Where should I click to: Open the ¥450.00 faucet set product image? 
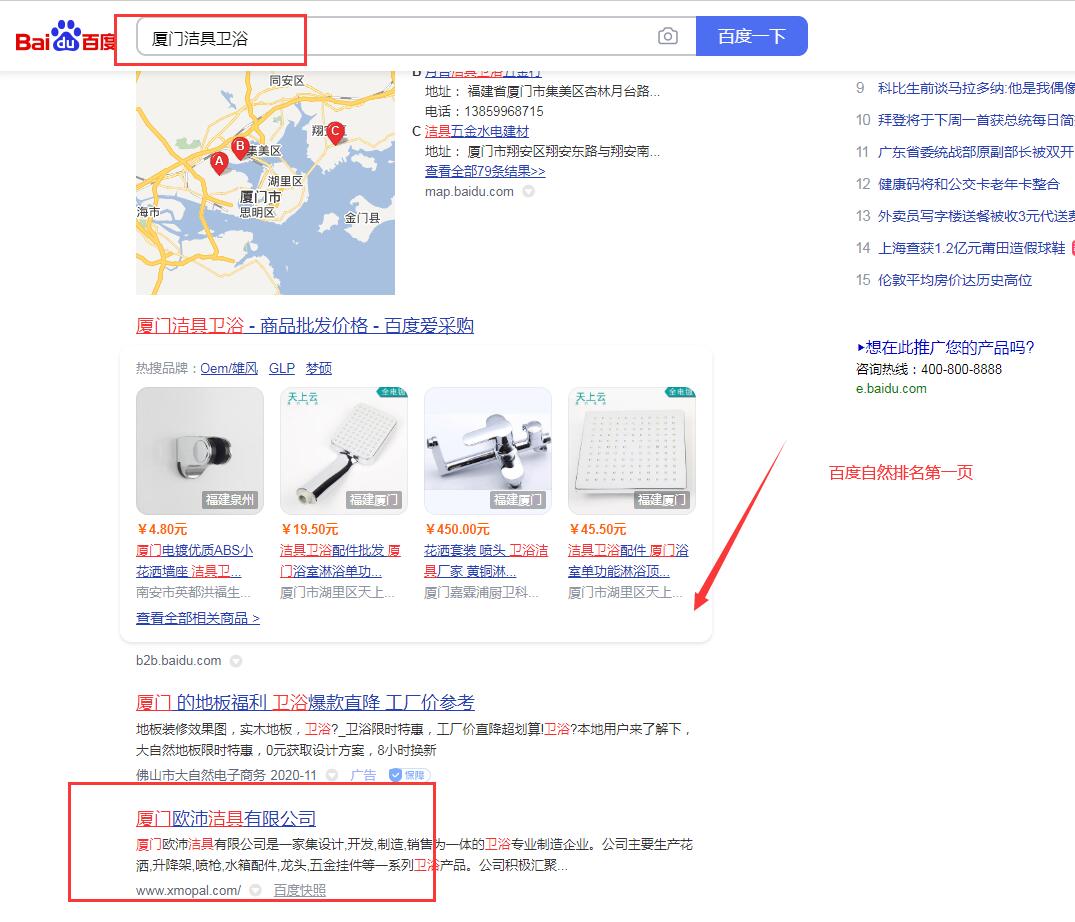(487, 450)
